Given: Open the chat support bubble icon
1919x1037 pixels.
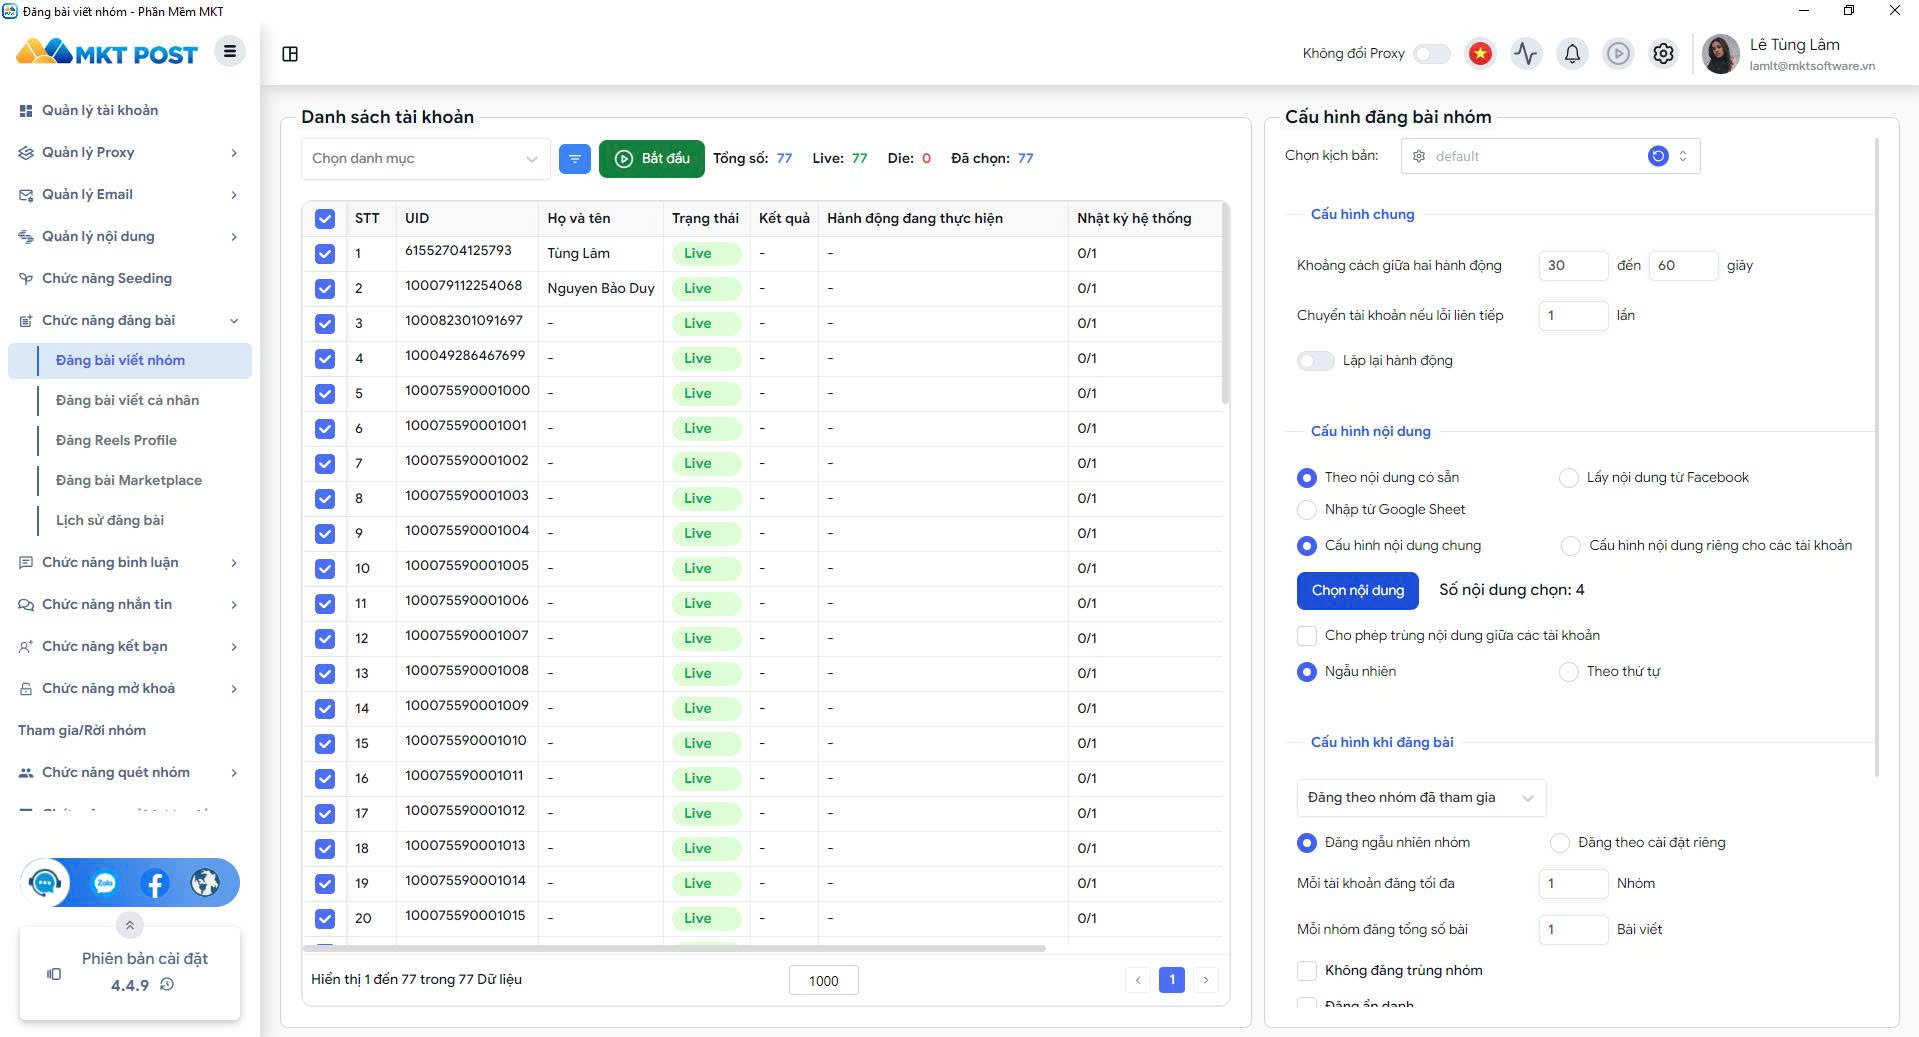Looking at the screenshot, I should [x=45, y=883].
